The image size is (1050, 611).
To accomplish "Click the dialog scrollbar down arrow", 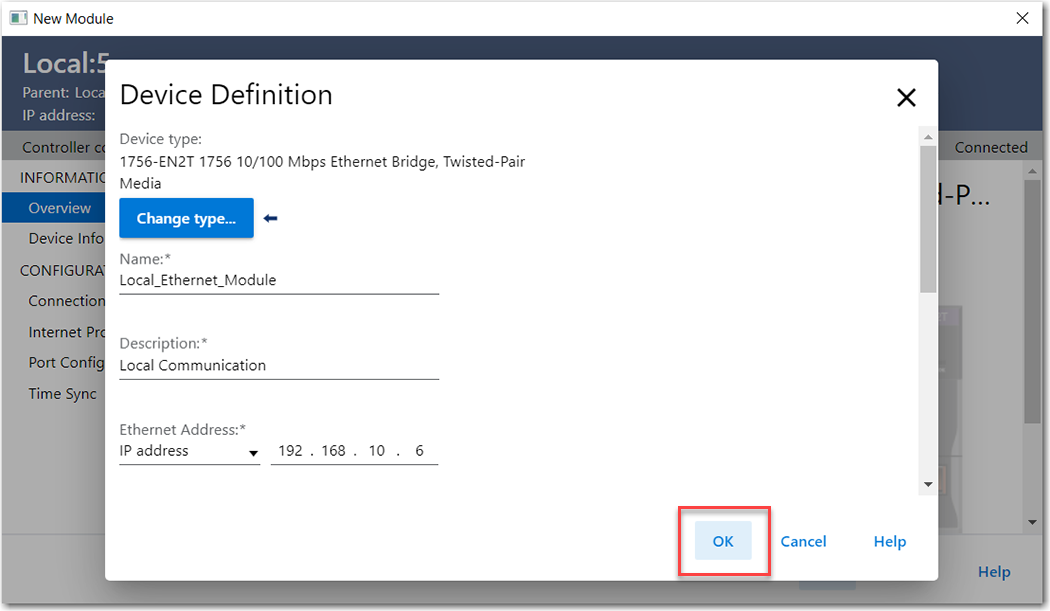I will point(927,484).
